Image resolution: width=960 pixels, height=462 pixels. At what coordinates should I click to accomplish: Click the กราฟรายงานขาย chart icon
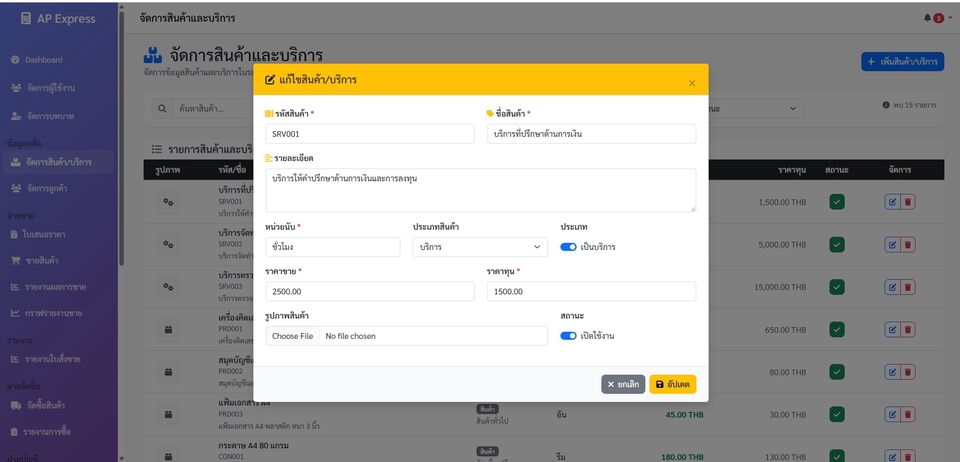point(15,313)
